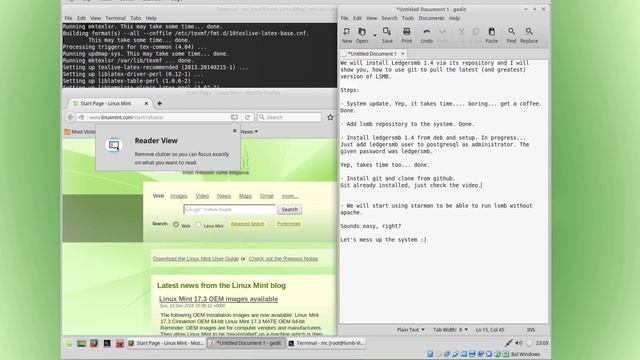Open the File menu in the terminal window

(x=69, y=18)
